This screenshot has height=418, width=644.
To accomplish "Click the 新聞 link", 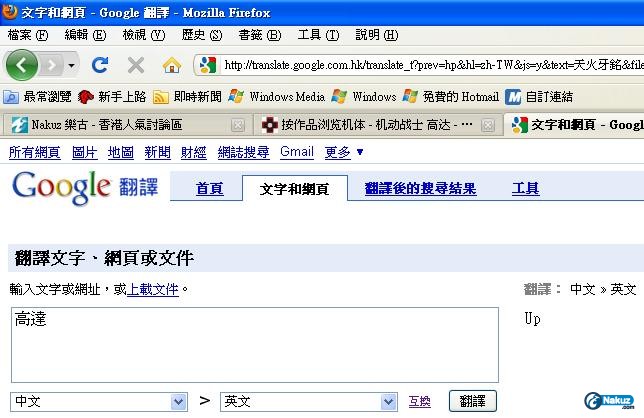I will click(157, 152).
